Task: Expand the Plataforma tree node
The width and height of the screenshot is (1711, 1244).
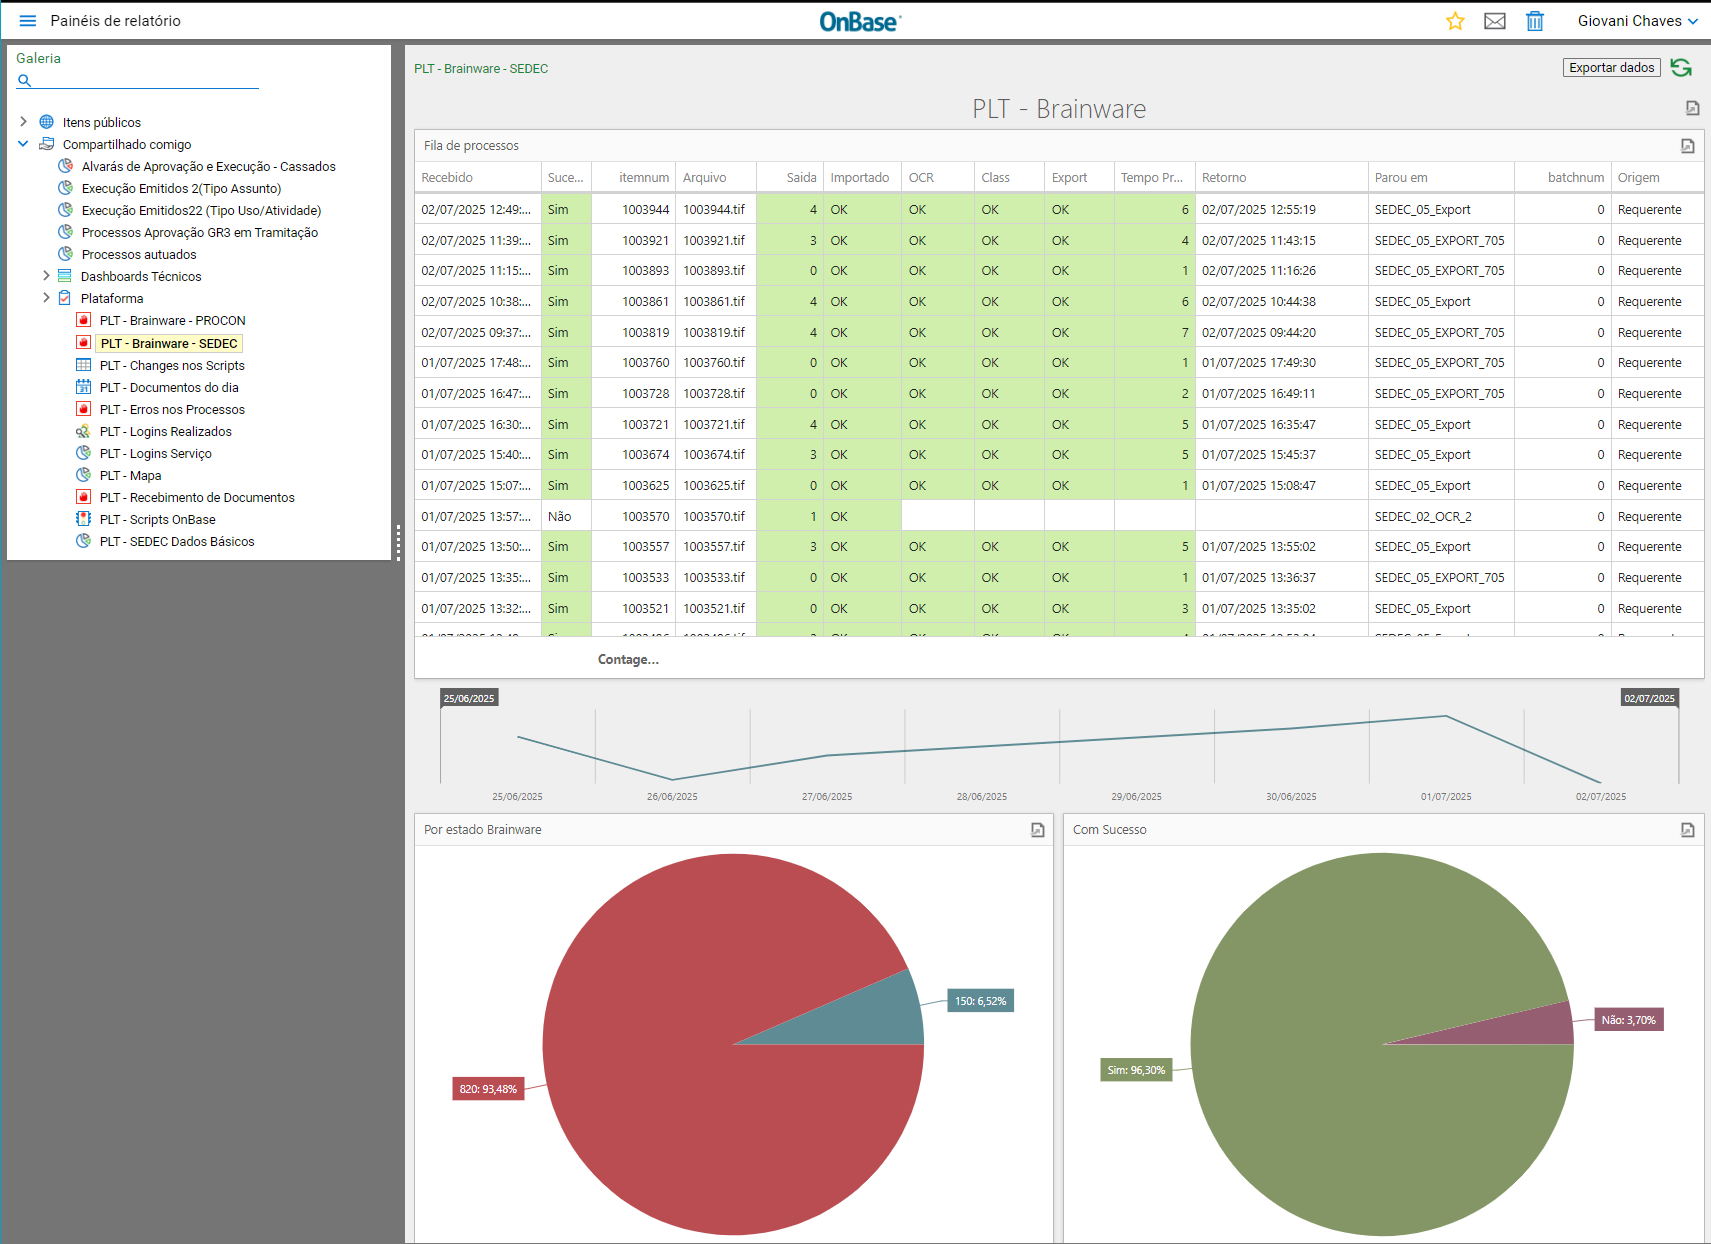Action: tap(46, 297)
